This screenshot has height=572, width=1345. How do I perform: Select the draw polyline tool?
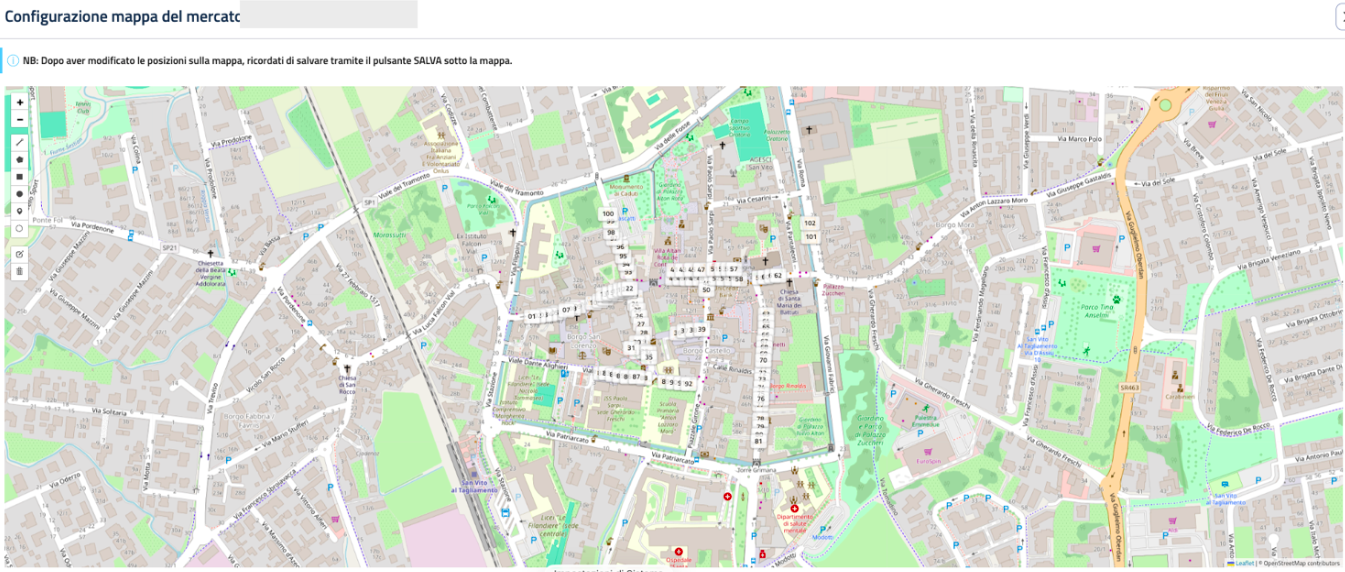[x=20, y=143]
